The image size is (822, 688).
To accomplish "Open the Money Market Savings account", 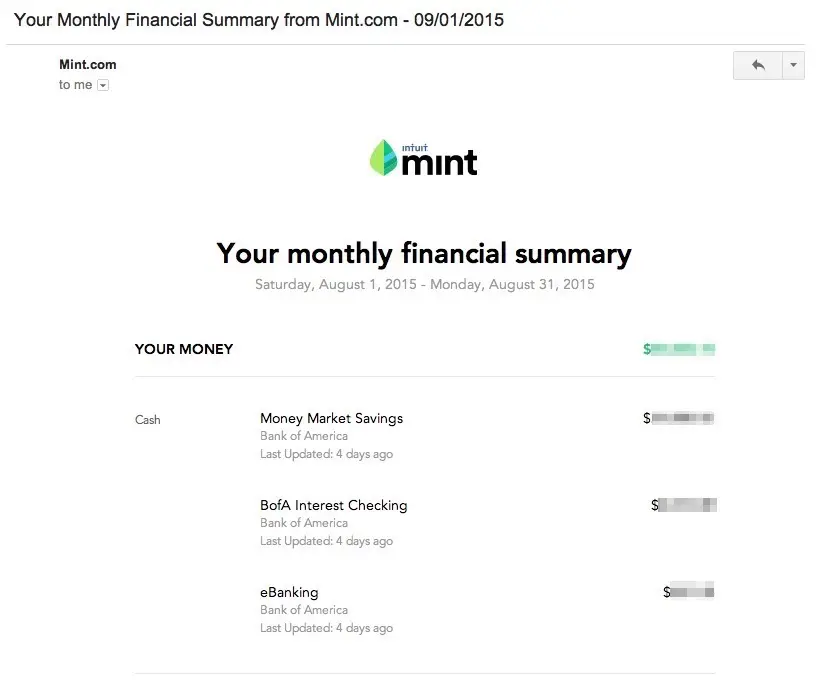I will 331,418.
